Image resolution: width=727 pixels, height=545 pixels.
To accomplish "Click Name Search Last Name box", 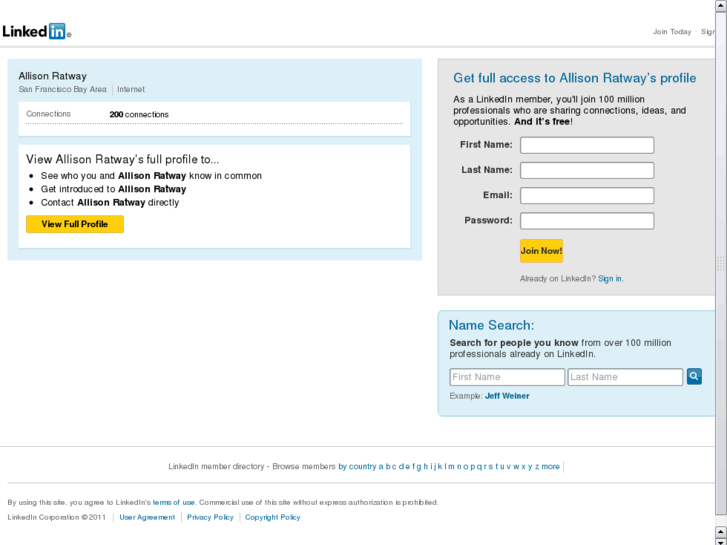I will point(625,377).
